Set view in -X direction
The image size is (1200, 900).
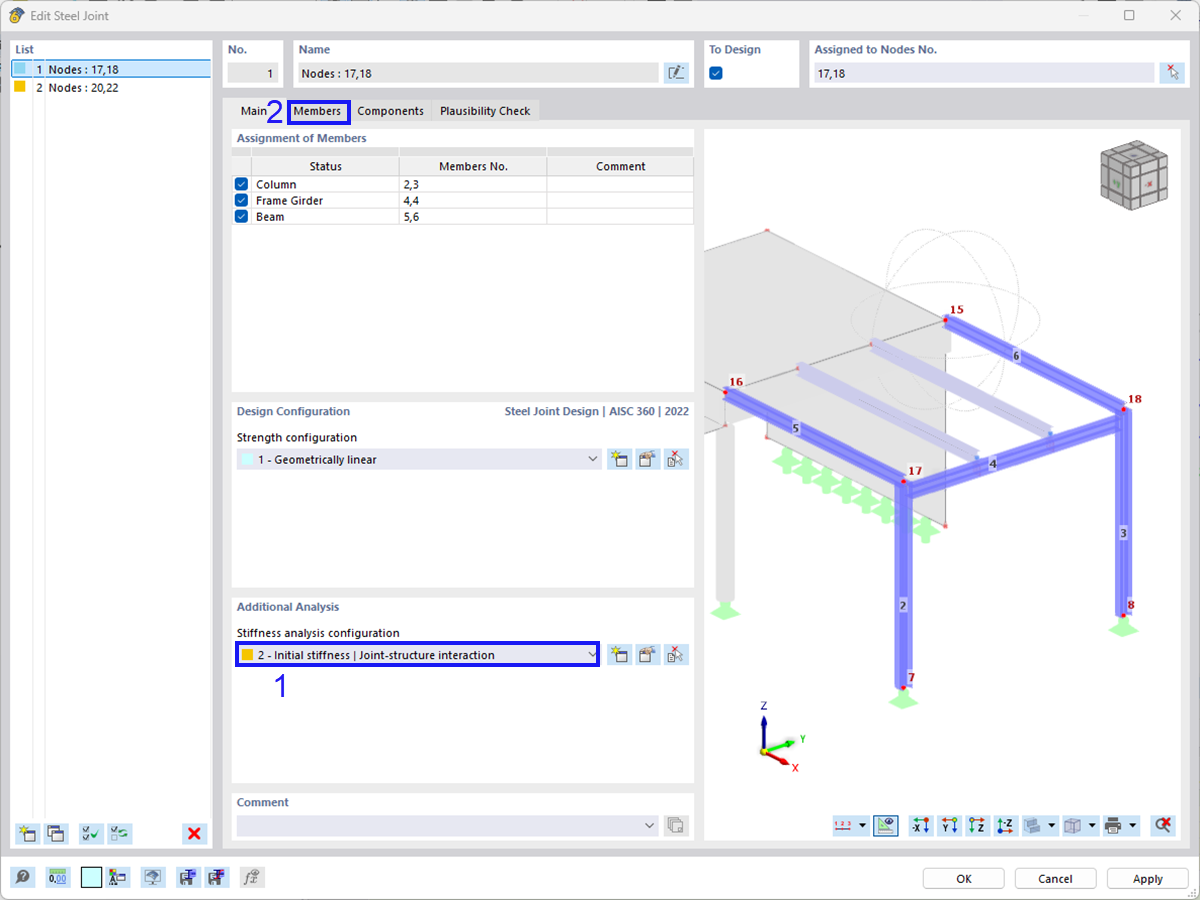pyautogui.click(x=920, y=825)
